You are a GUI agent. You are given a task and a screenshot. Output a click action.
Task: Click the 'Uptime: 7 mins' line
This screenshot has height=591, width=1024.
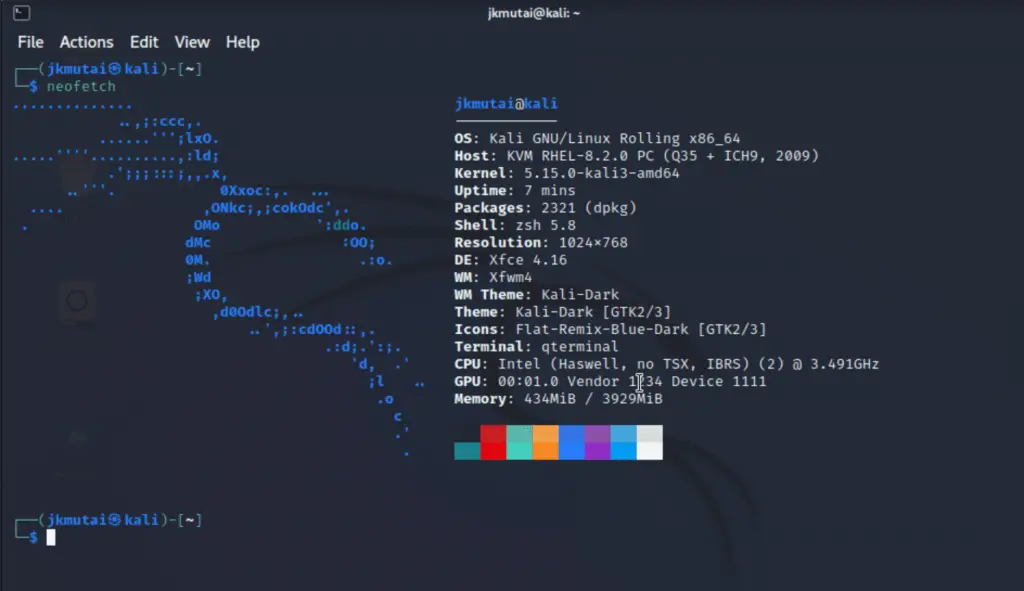pos(515,190)
